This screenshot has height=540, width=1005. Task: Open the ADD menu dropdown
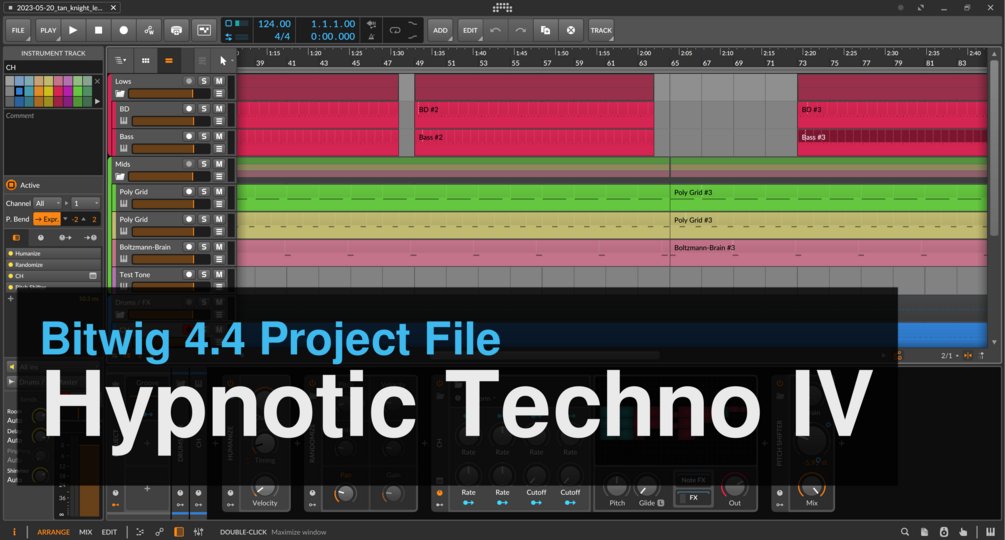(440, 30)
